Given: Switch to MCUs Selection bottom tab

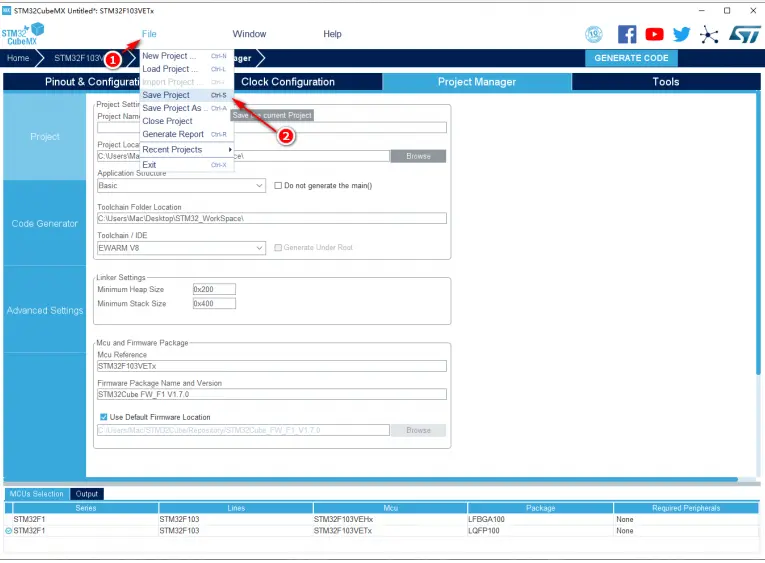Looking at the screenshot, I should tap(37, 494).
